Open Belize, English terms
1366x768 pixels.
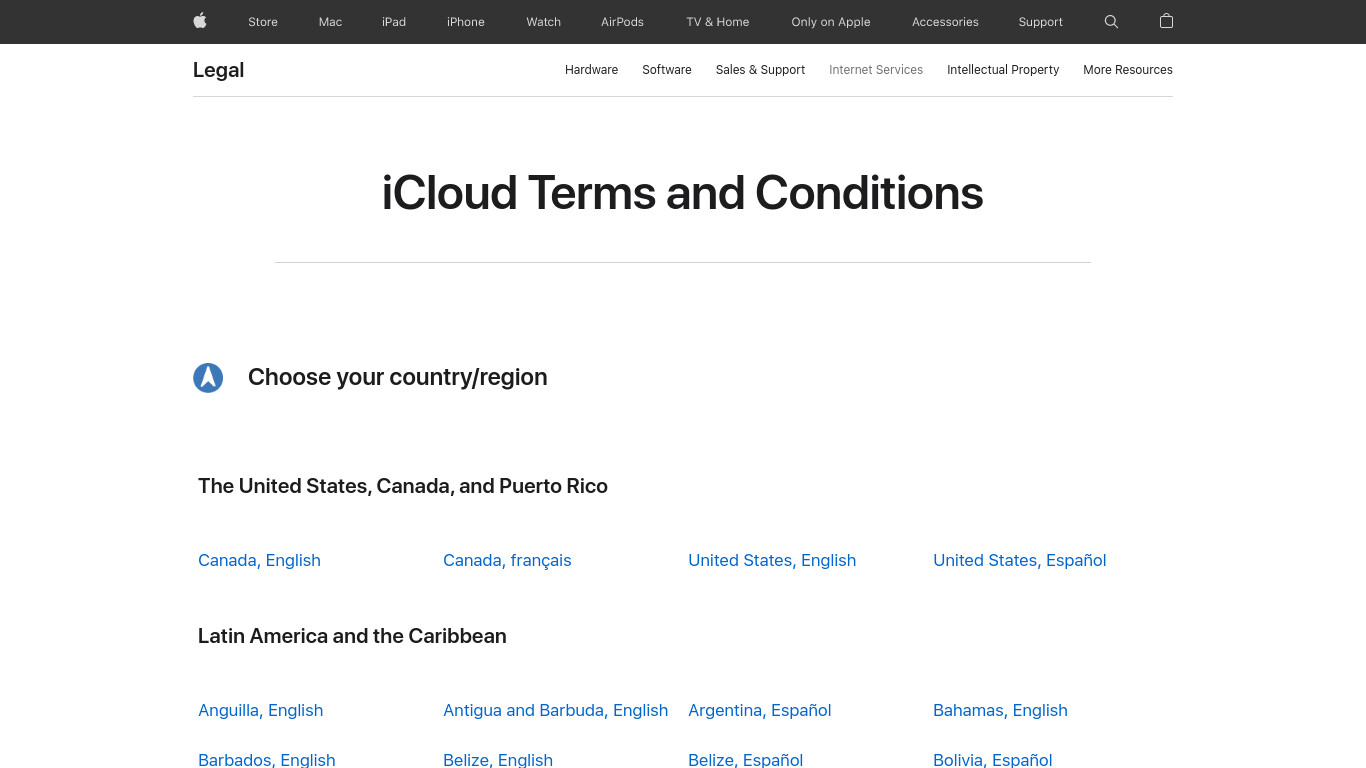[x=498, y=760]
